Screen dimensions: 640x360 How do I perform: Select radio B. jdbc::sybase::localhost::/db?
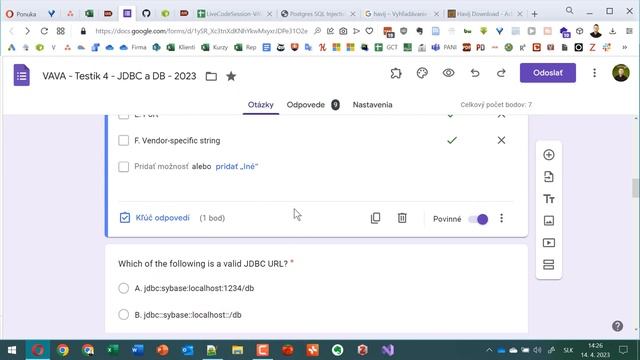[x=123, y=315]
